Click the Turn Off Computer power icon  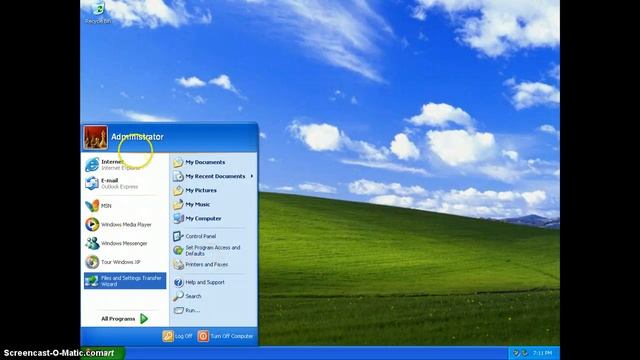(x=203, y=336)
